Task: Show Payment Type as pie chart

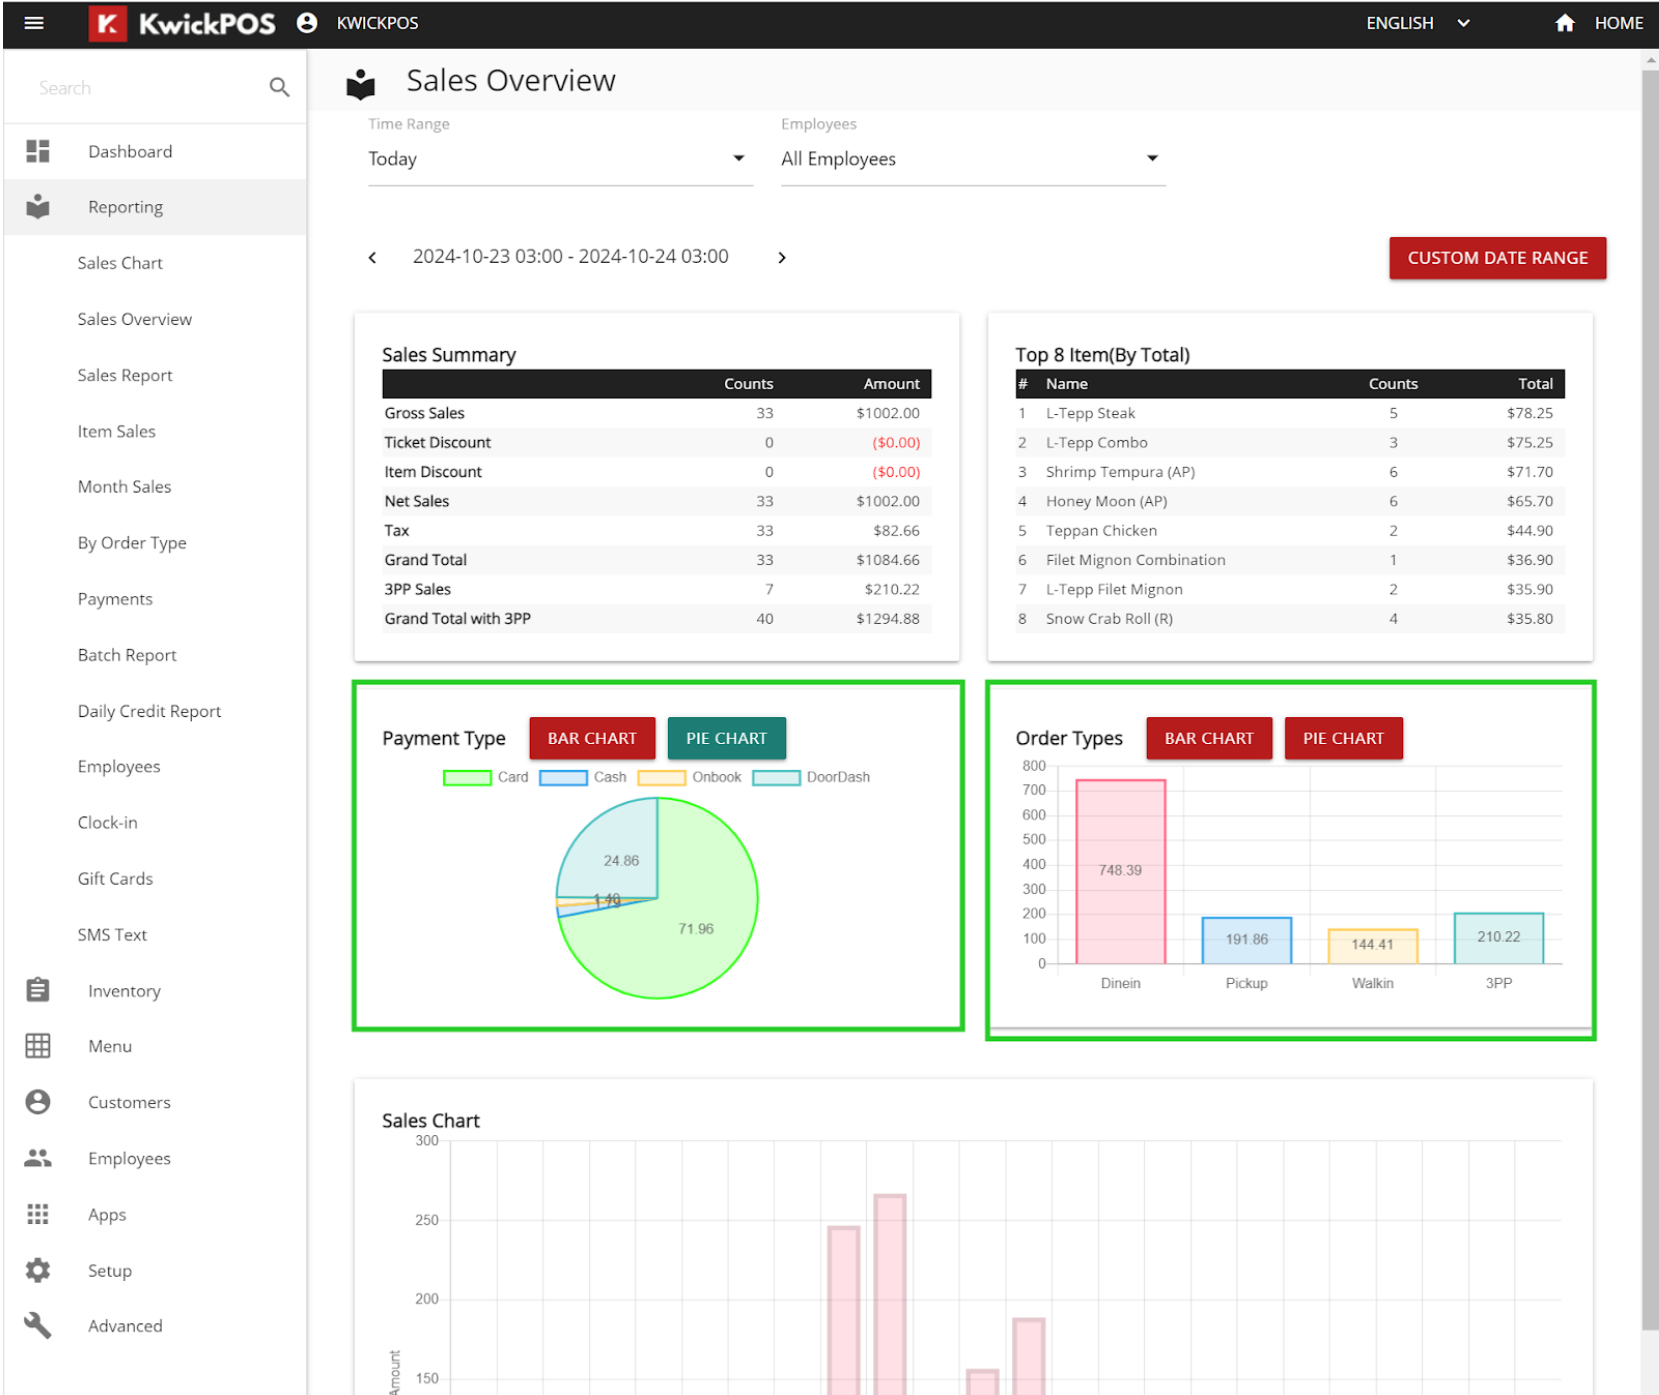Action: [x=726, y=738]
